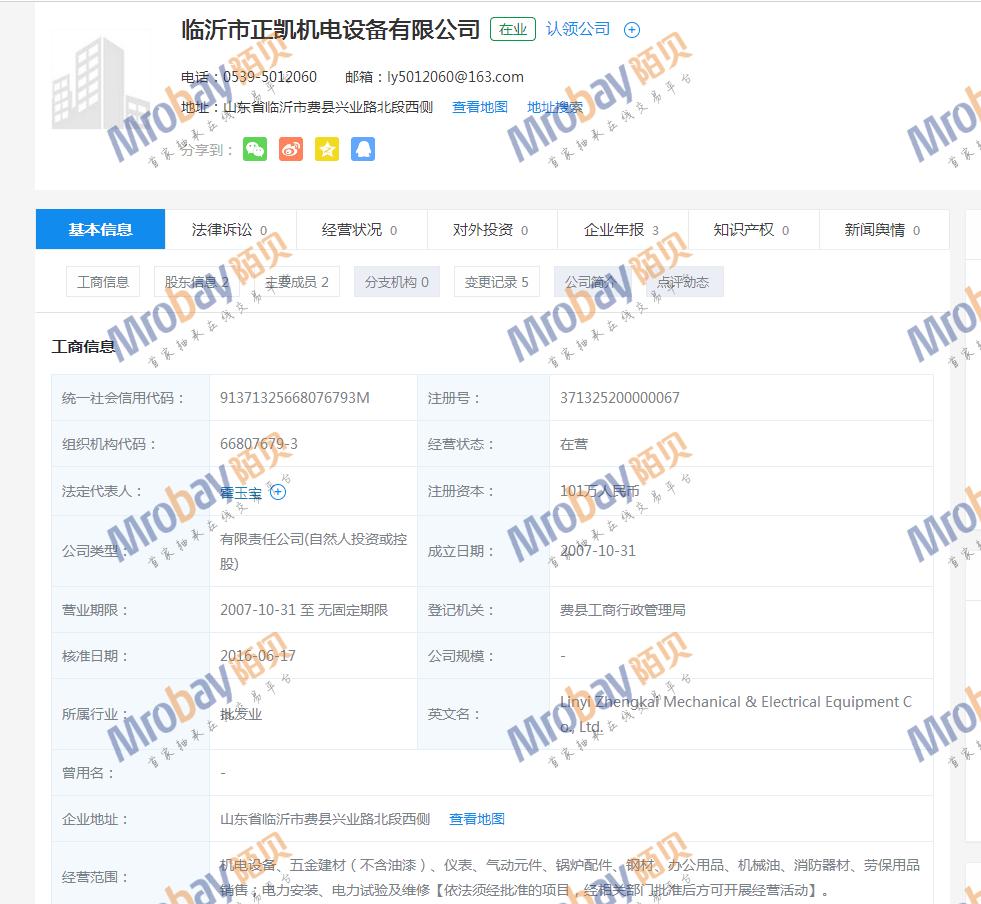Switch to 法律诉讼 tab
The width and height of the screenshot is (981, 904).
point(229,230)
